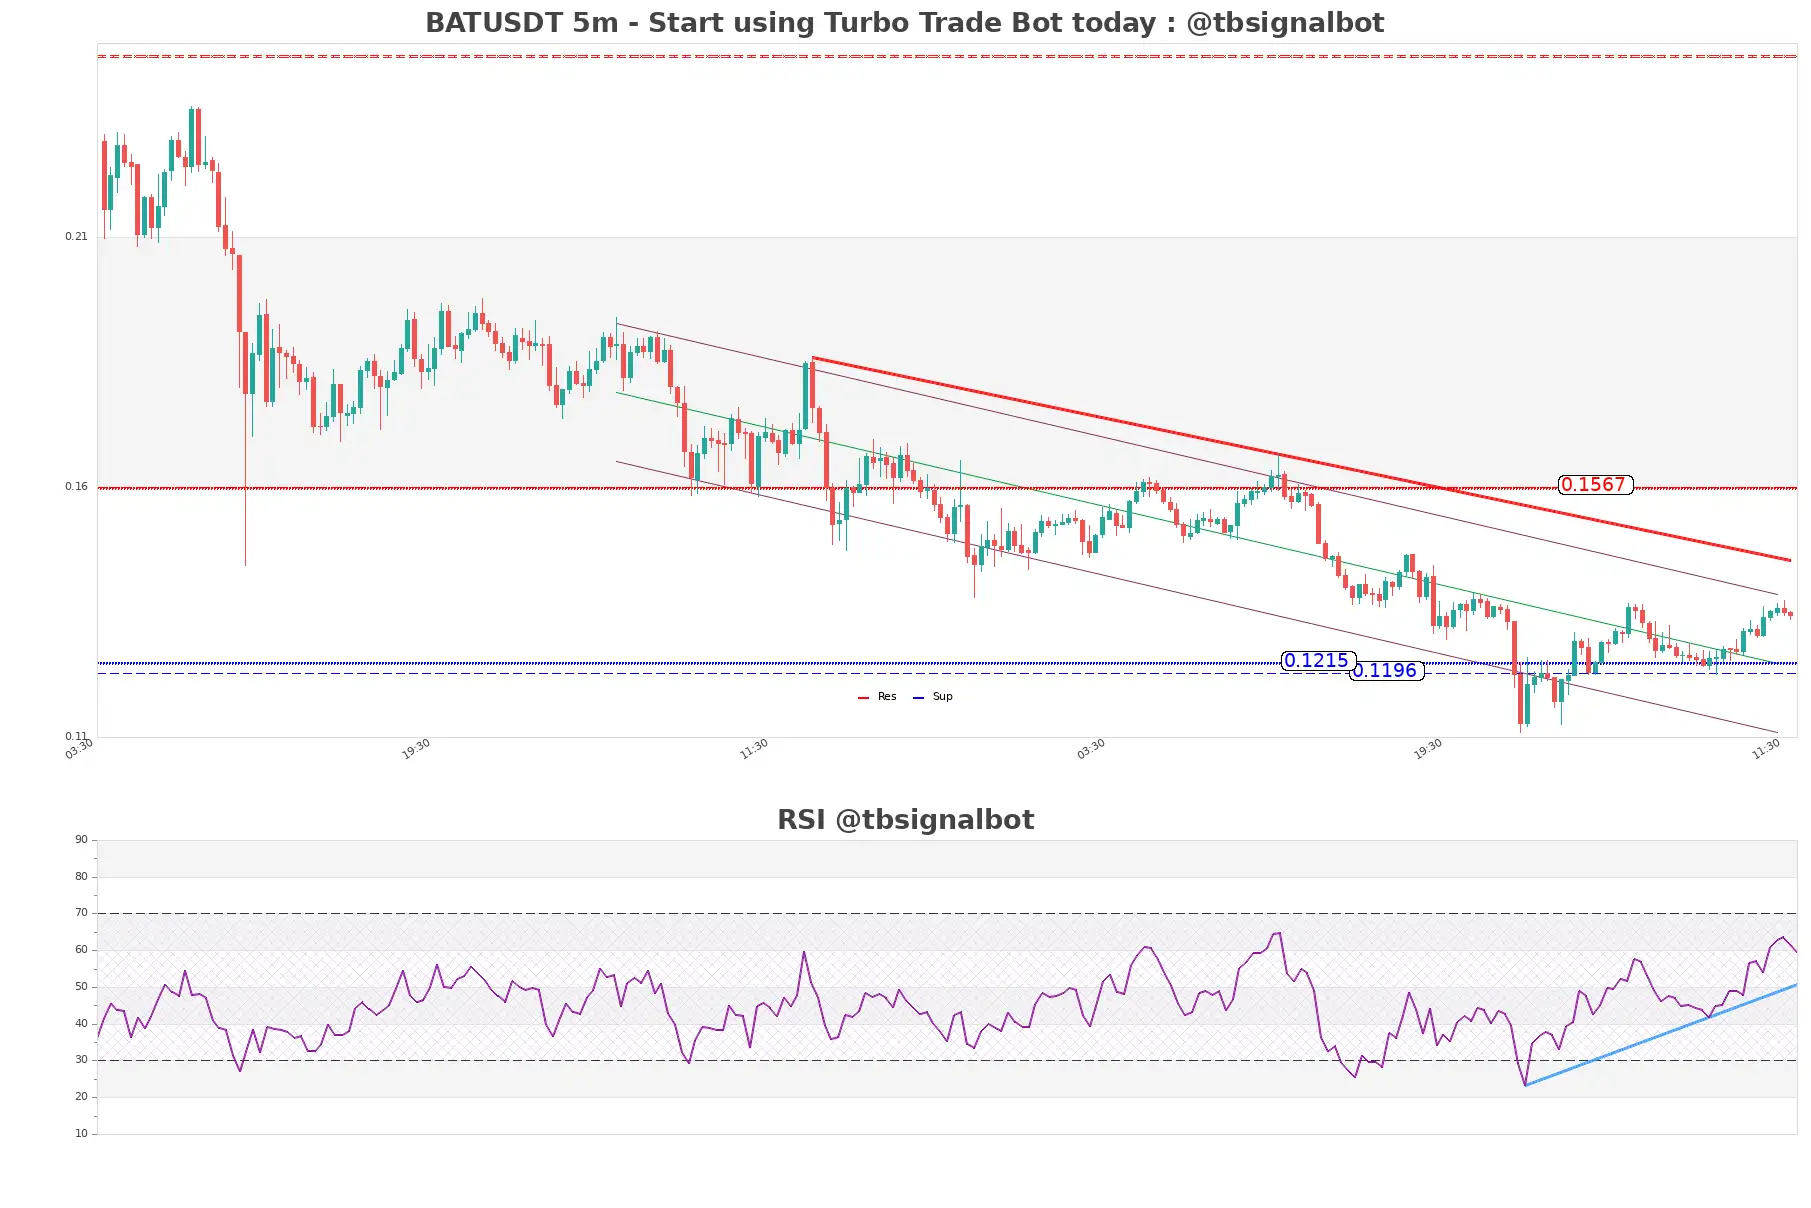Screen dimensions: 1811x1208
Task: Click the first 19:30 time axis label
Action: 416,749
